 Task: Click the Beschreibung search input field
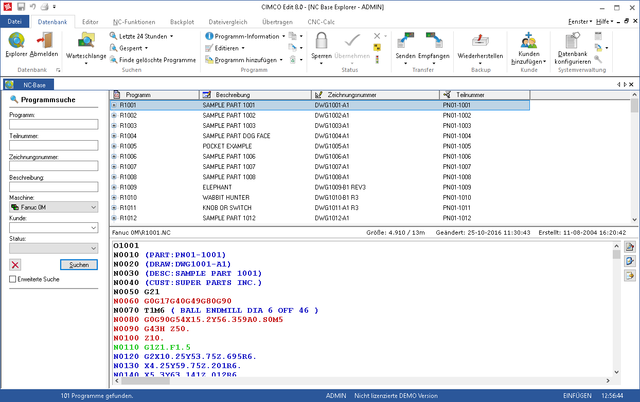(x=53, y=187)
